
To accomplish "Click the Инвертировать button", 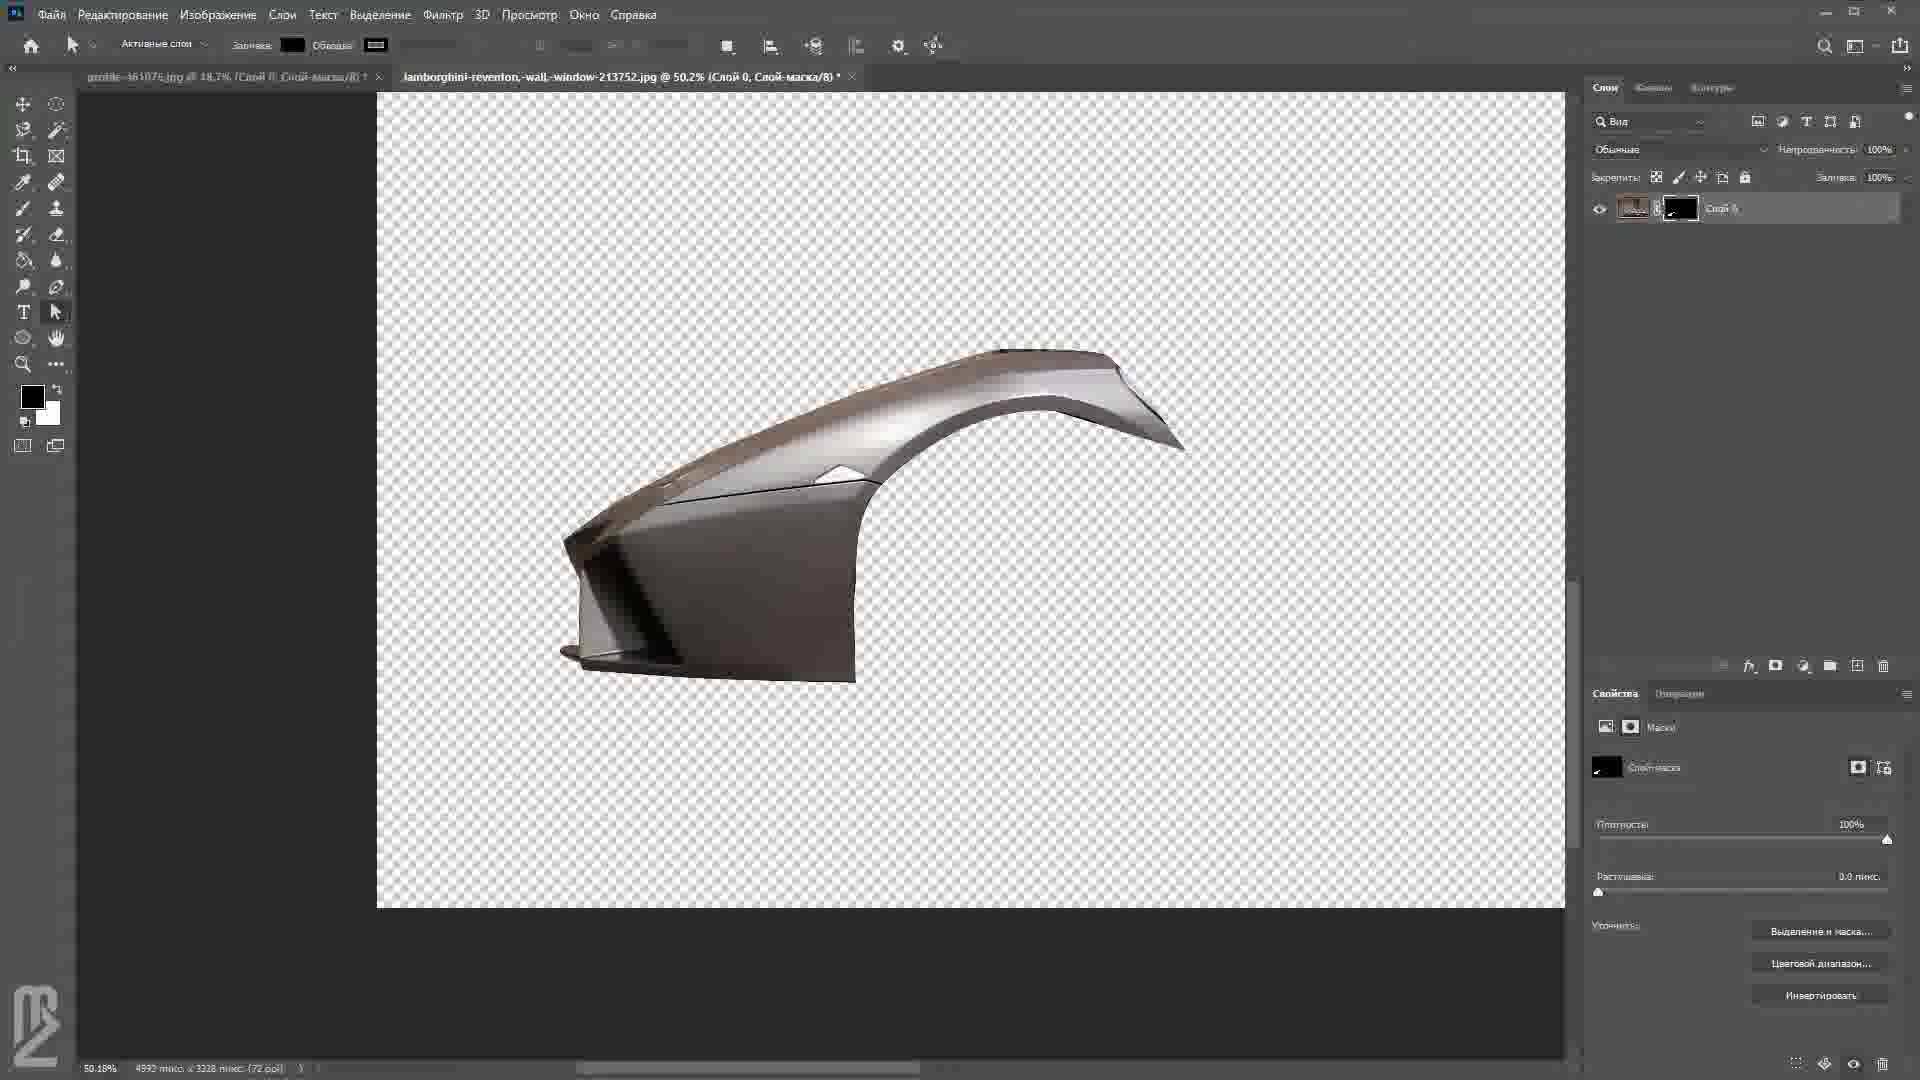I will (x=1820, y=995).
